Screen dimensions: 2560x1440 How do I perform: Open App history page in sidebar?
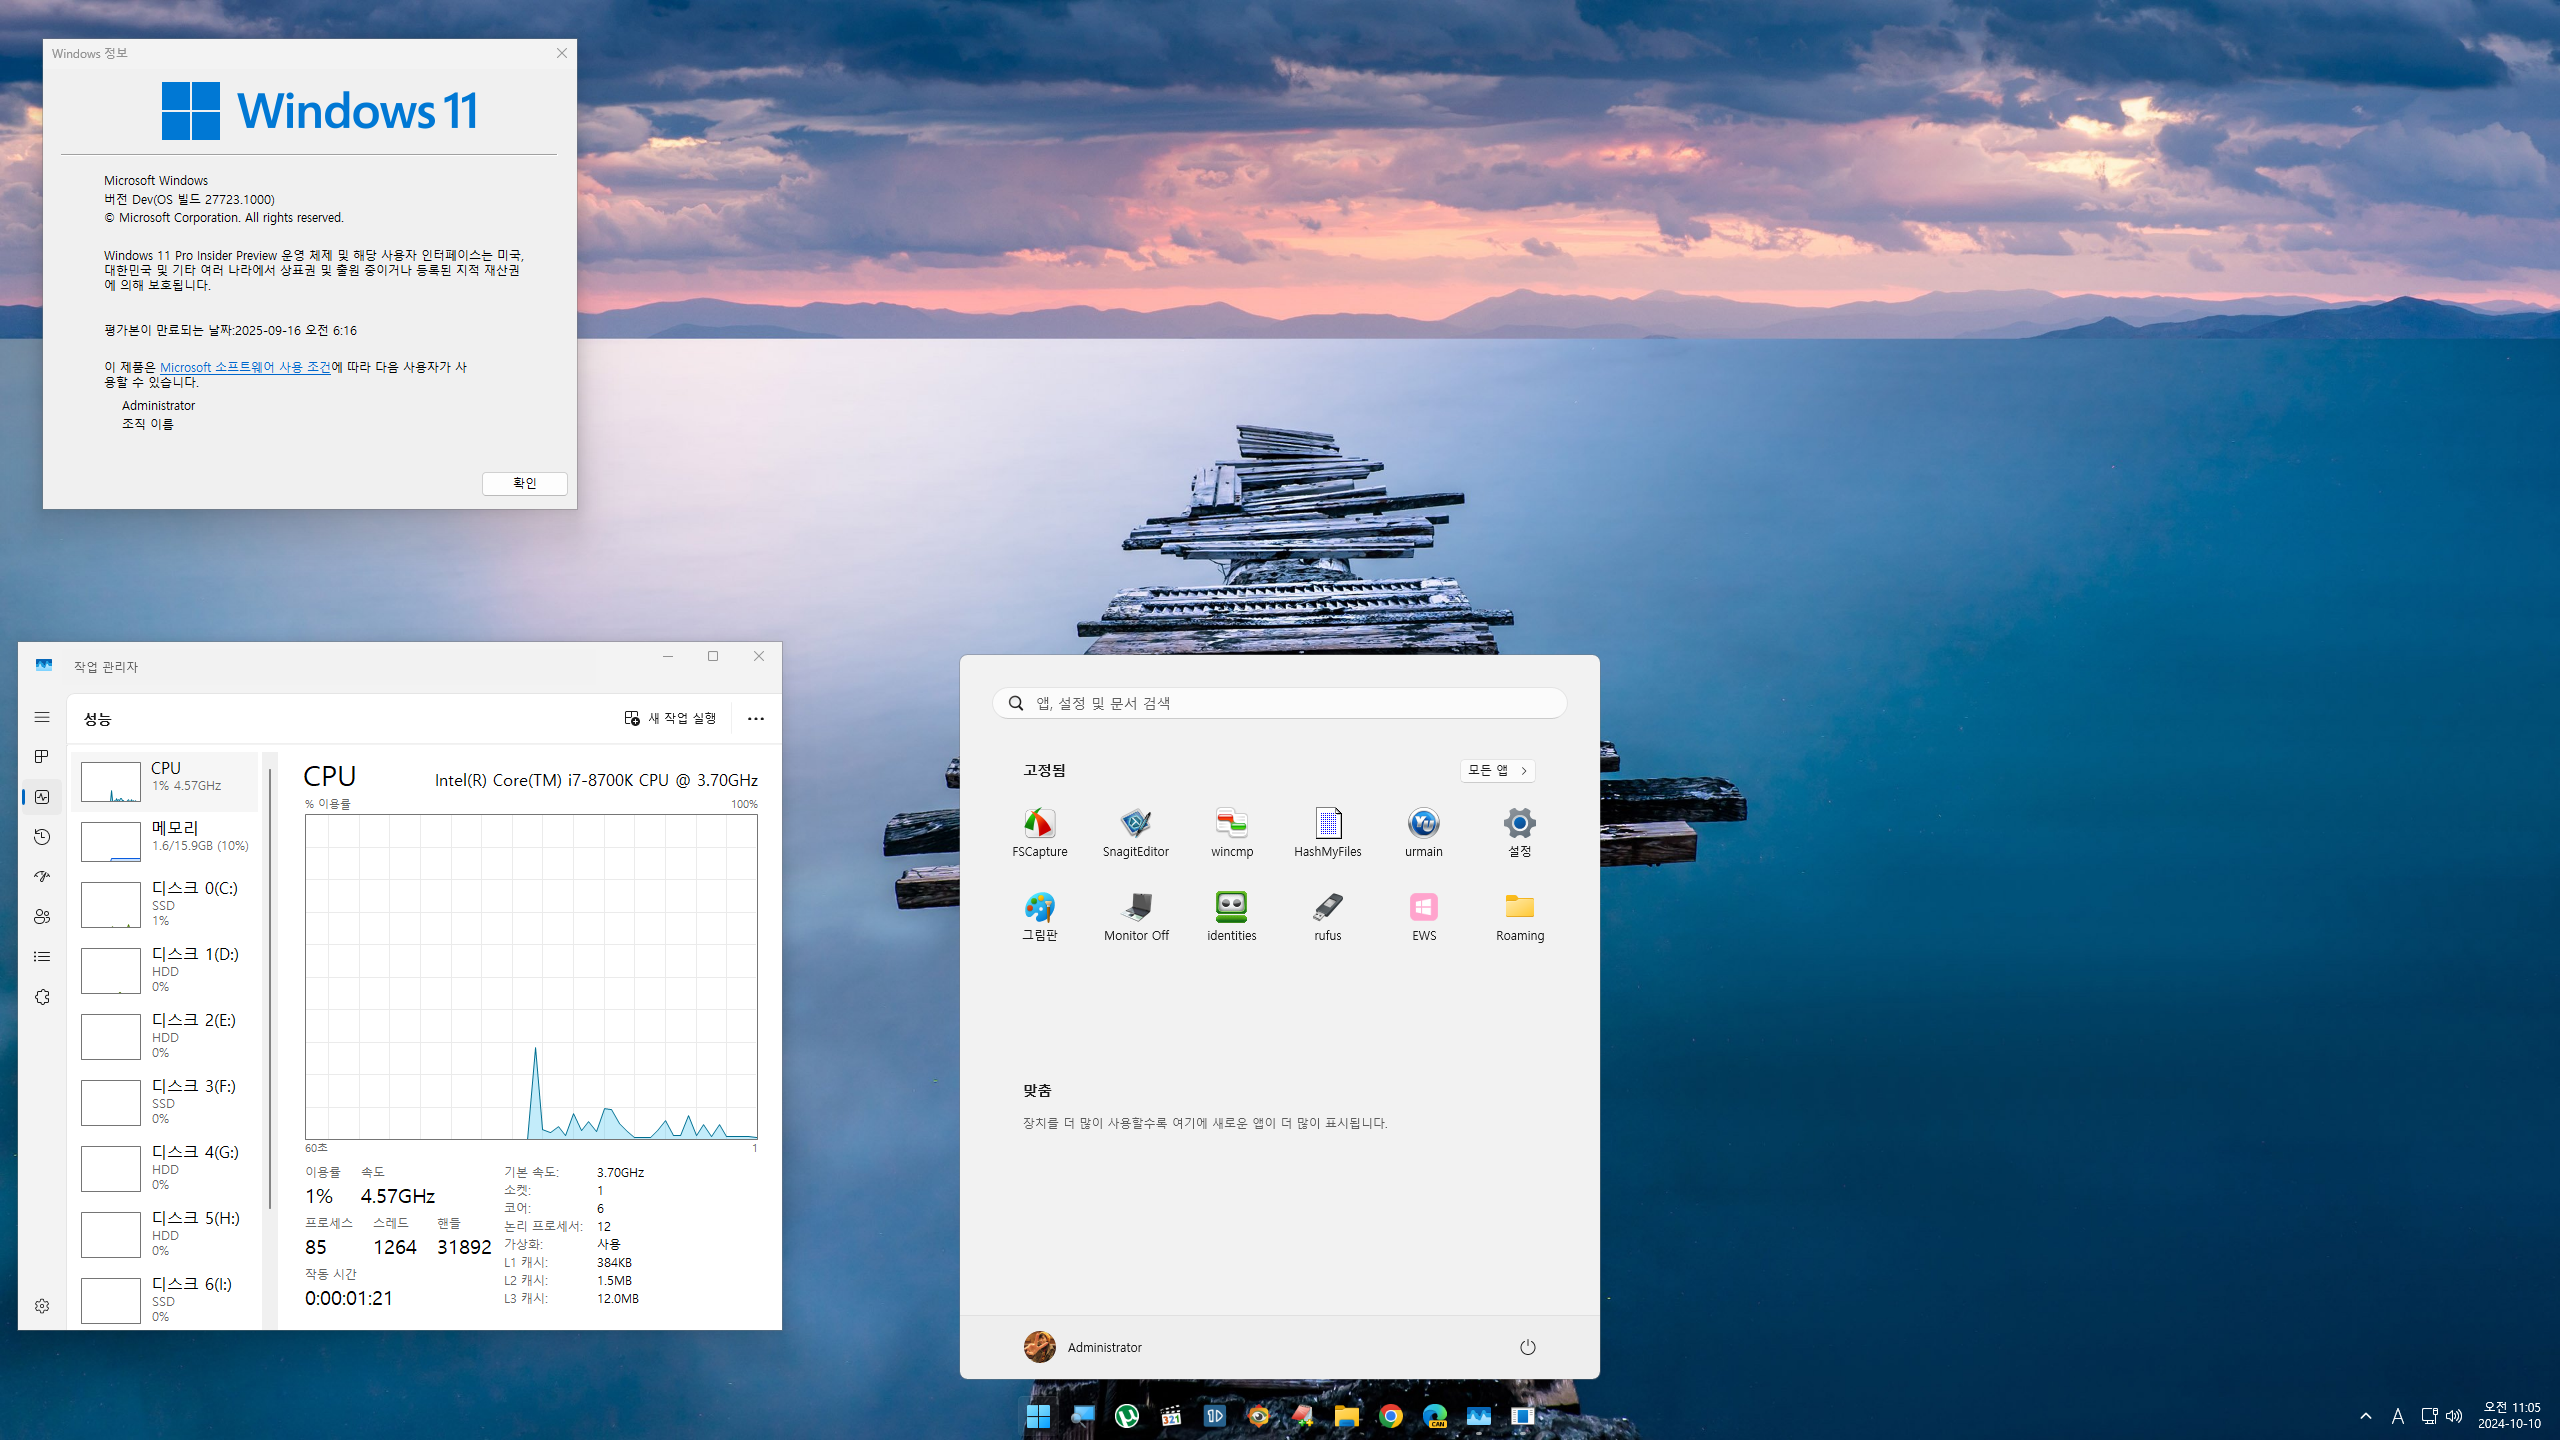pyautogui.click(x=42, y=837)
